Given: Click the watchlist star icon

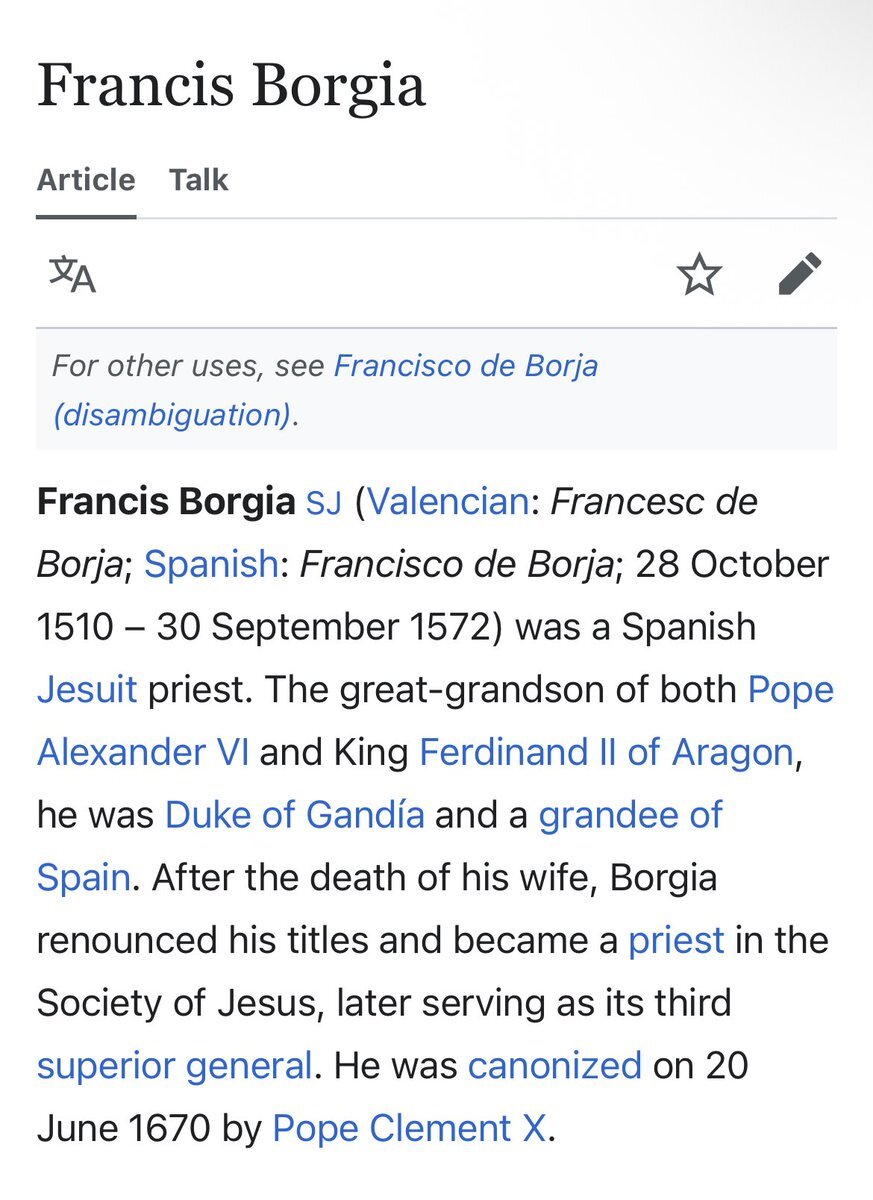Looking at the screenshot, I should [x=699, y=274].
